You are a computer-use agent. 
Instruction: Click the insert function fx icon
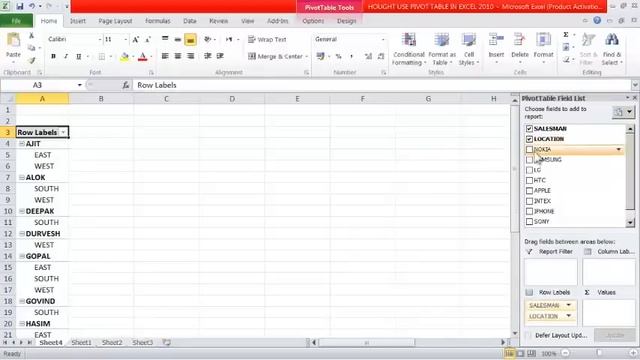126,85
